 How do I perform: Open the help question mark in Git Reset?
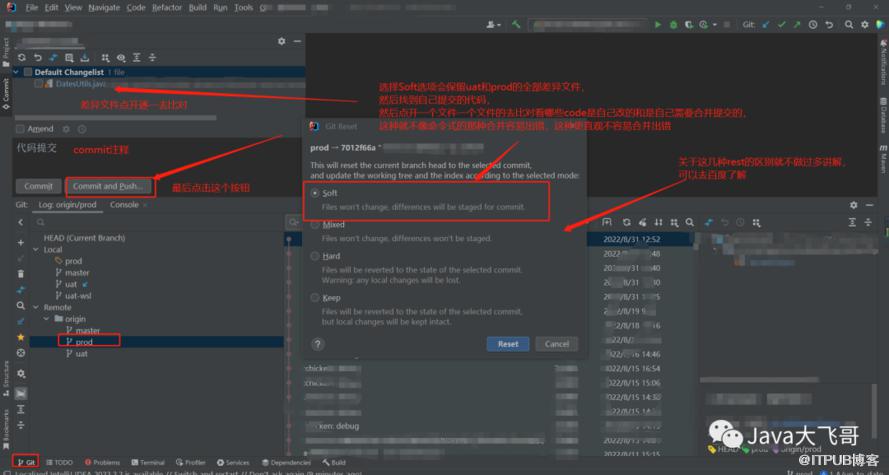(x=318, y=343)
